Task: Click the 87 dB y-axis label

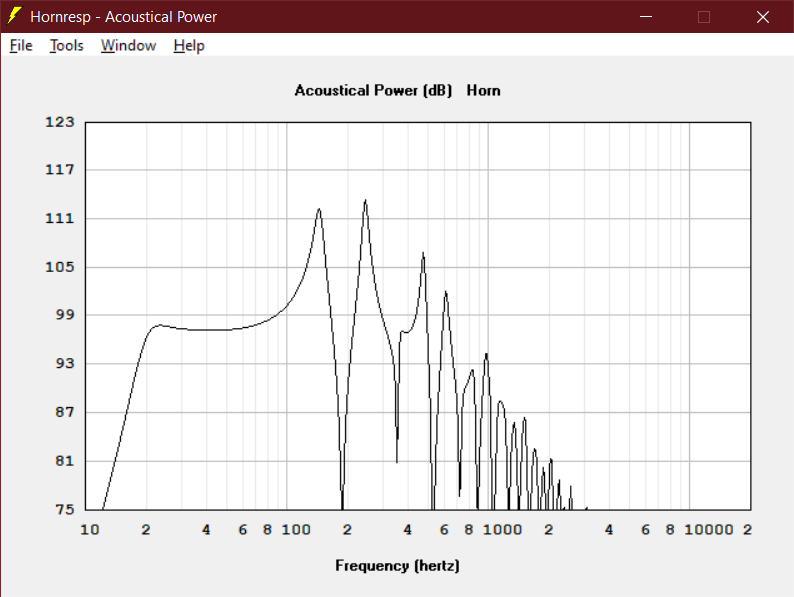Action: 65,412
